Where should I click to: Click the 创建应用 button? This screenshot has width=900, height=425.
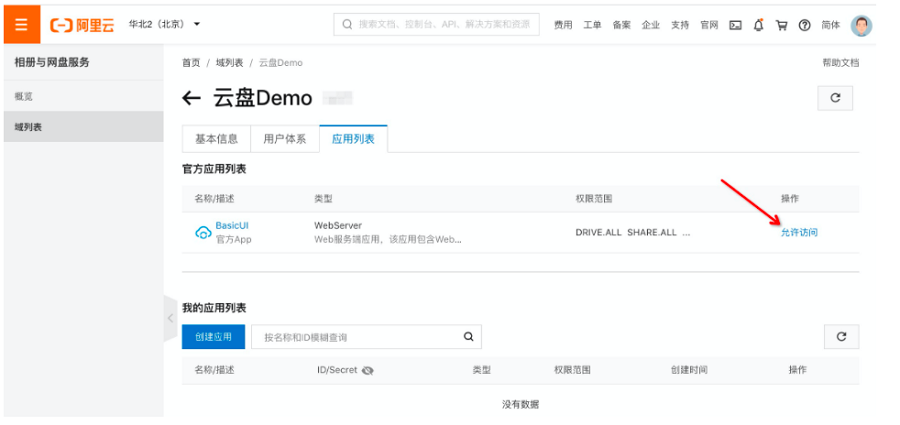click(x=213, y=337)
